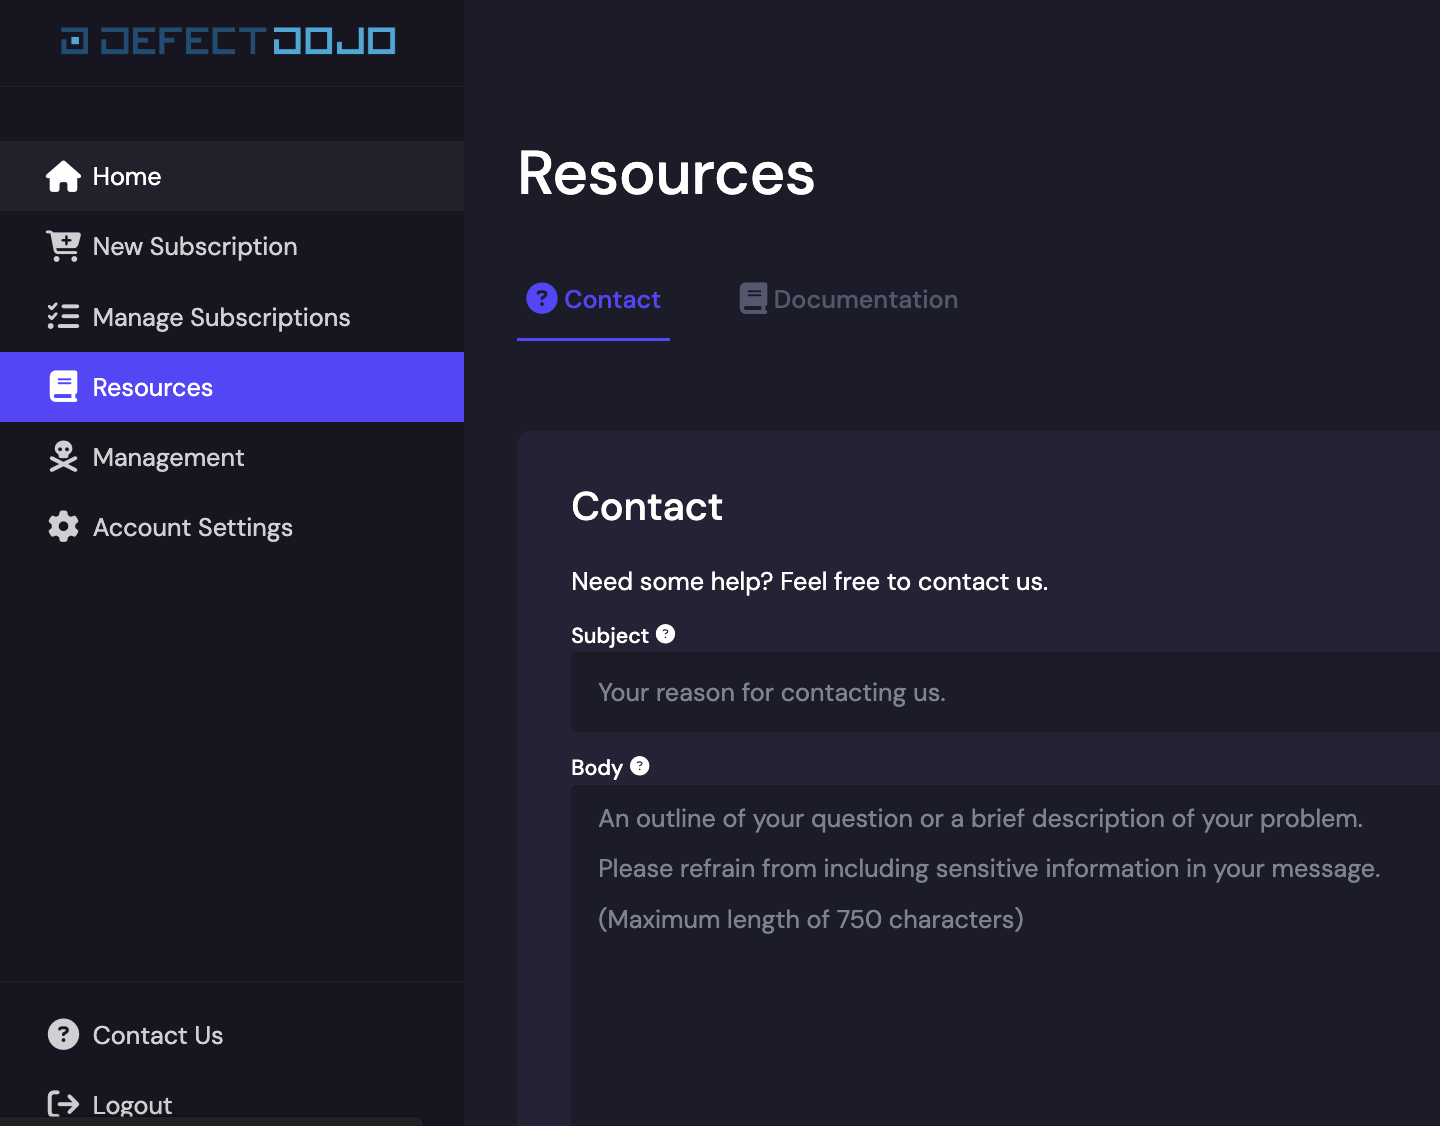Click the Management skull icon
This screenshot has width=1440, height=1126.
point(63,457)
